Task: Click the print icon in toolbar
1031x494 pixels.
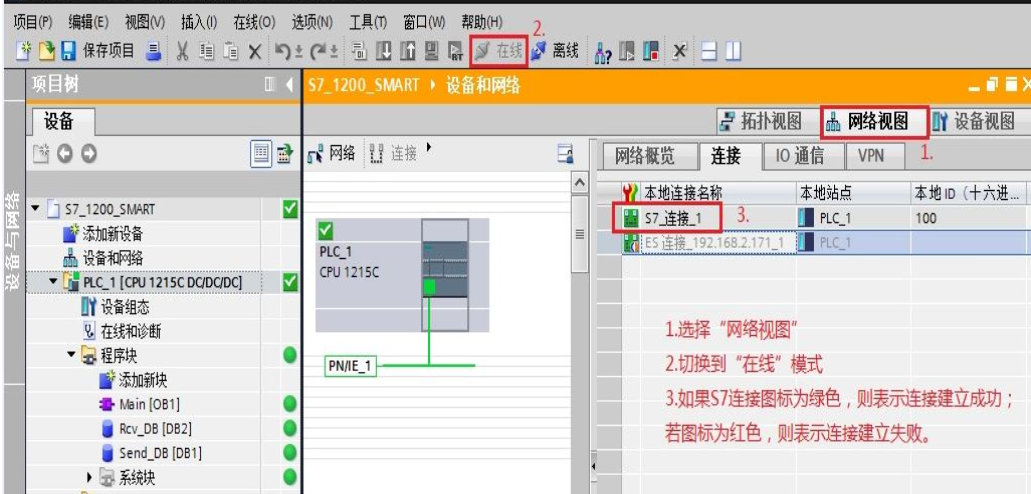Action: [x=154, y=51]
